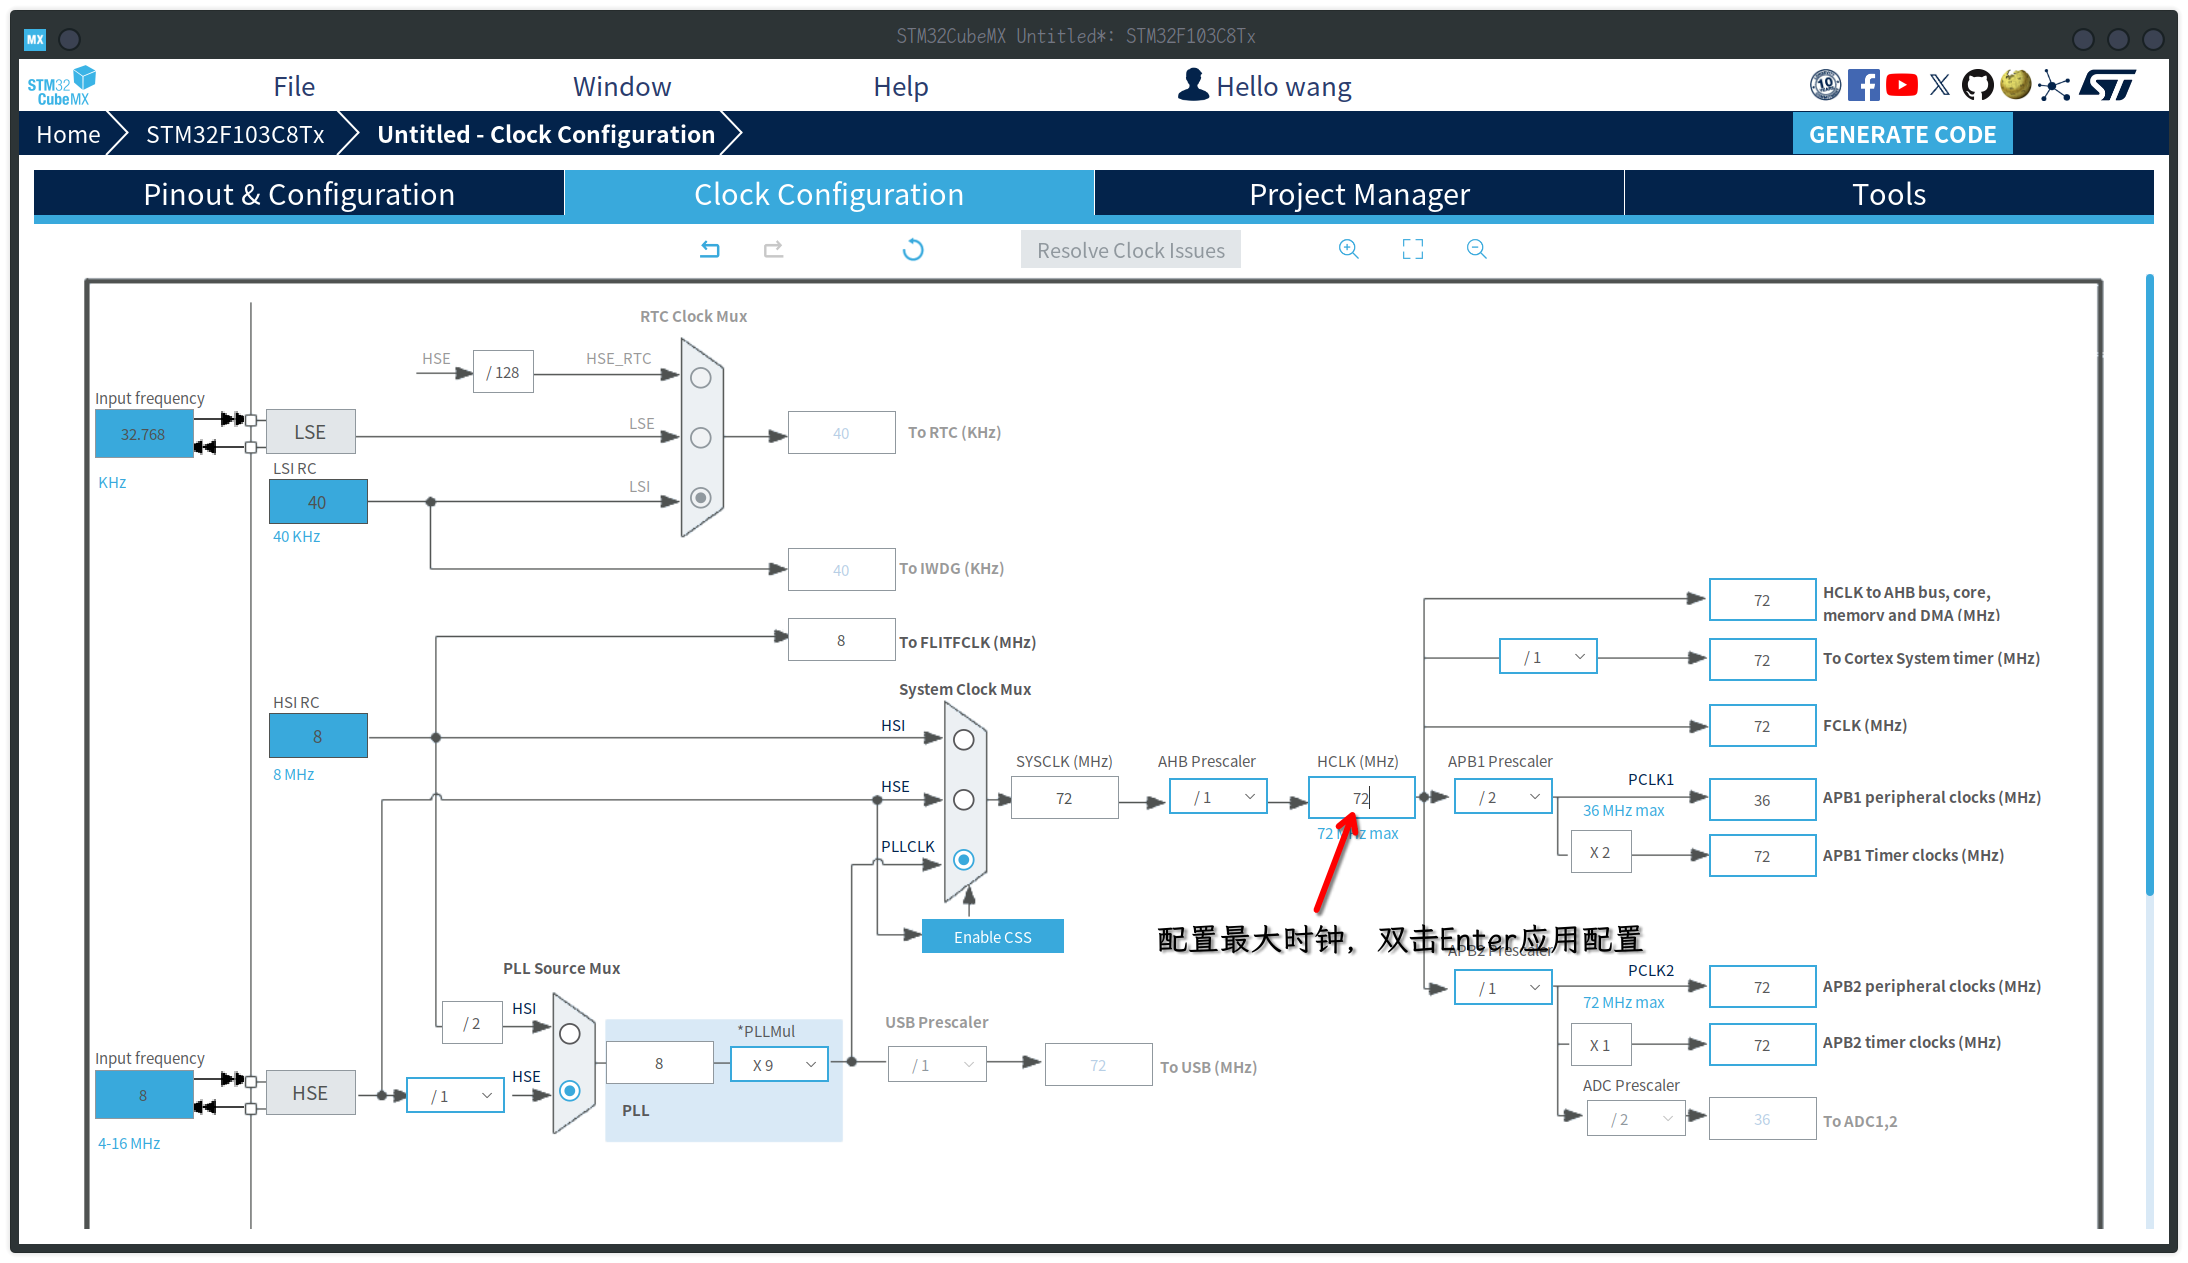The image size is (2188, 1263).
Task: Click Resolve Clock Issues button
Action: tap(1131, 250)
